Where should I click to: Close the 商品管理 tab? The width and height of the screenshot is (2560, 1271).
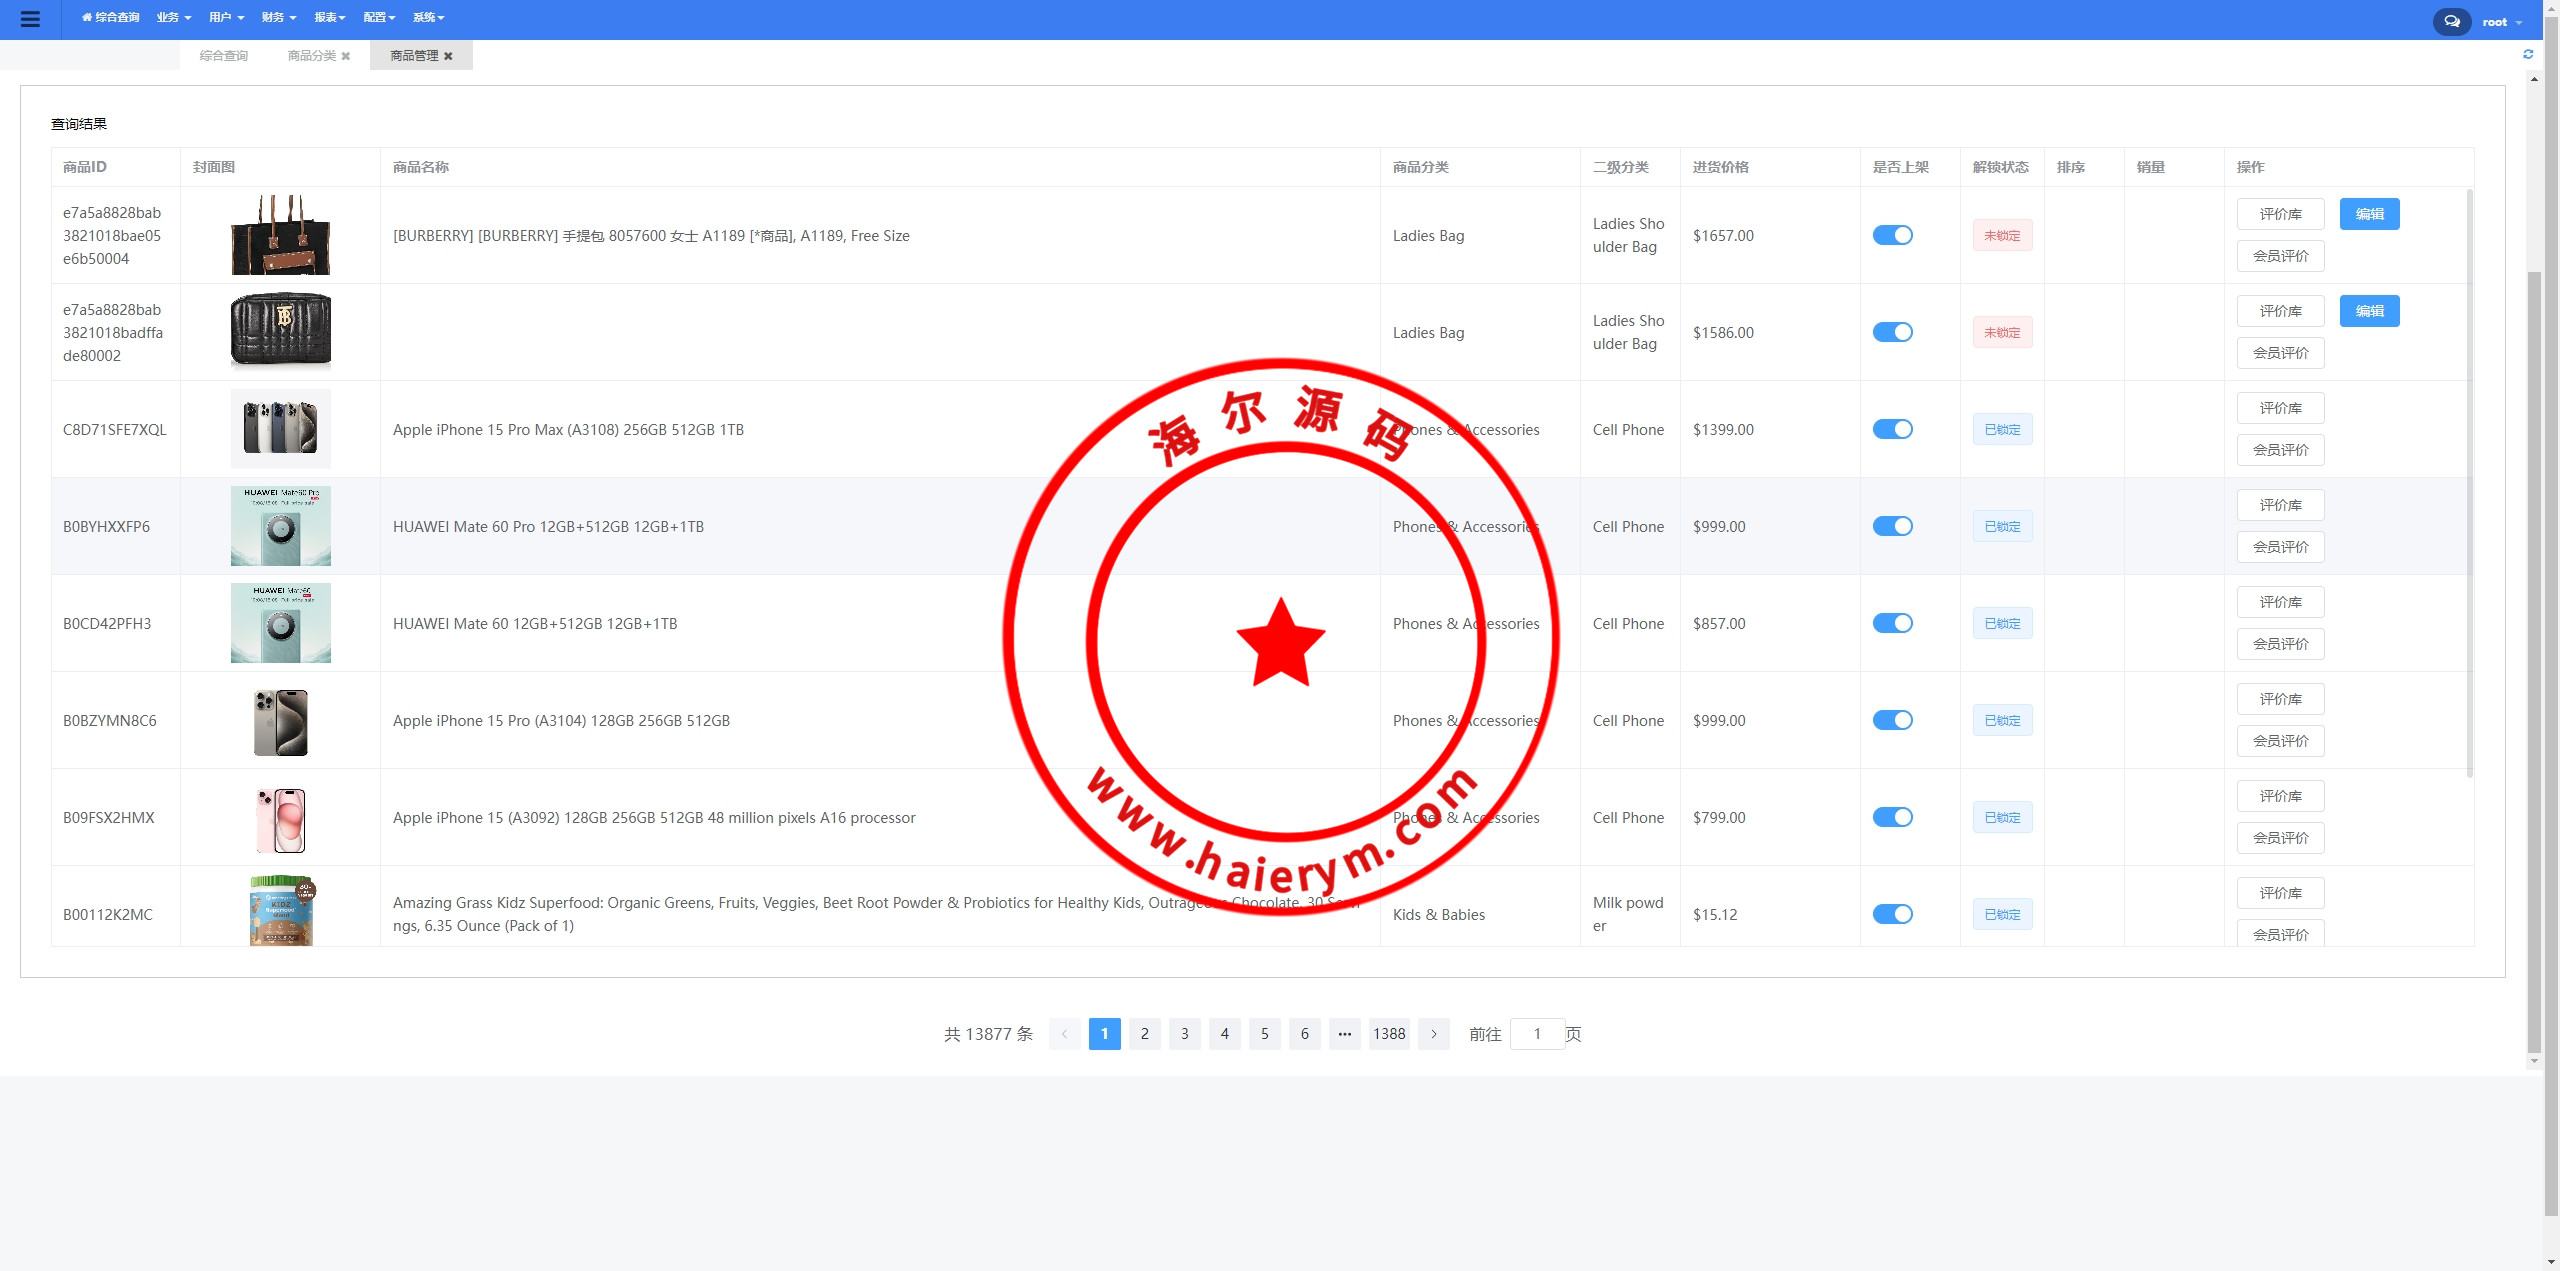(x=449, y=56)
